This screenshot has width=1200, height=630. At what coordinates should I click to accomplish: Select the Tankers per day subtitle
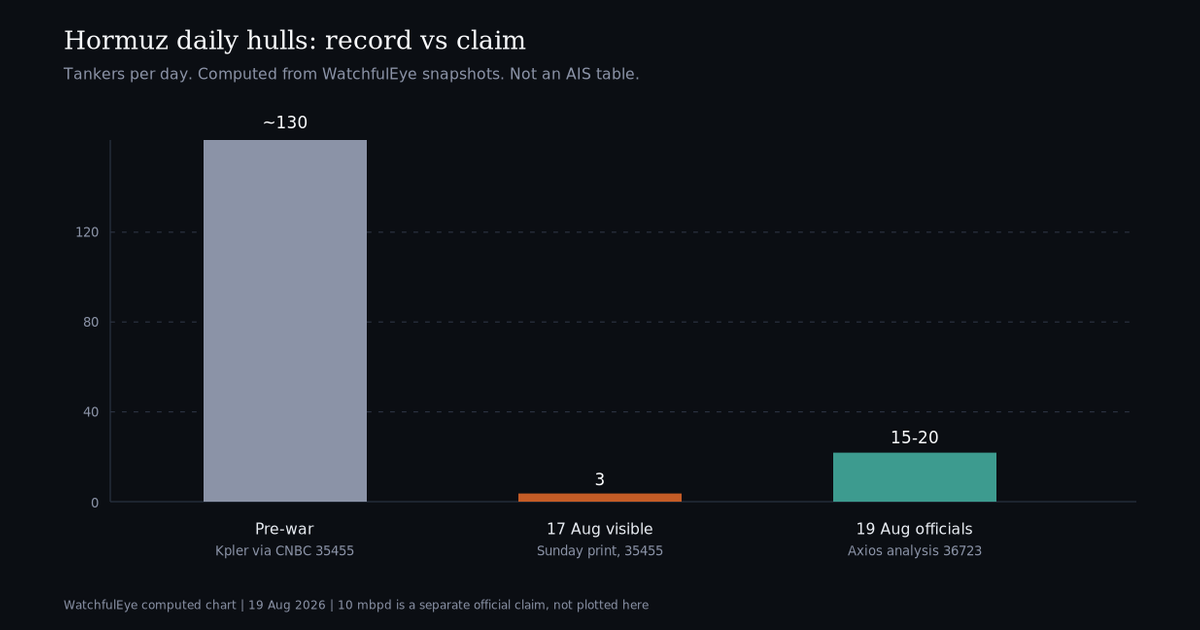[351, 74]
